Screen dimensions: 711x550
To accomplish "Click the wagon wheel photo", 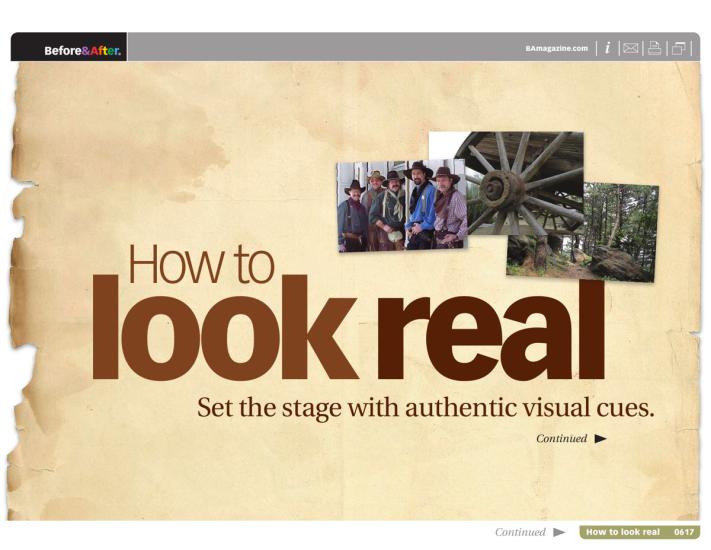I will (x=521, y=182).
